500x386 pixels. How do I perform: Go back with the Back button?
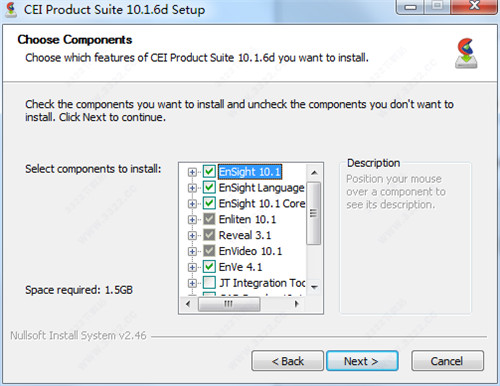287,361
